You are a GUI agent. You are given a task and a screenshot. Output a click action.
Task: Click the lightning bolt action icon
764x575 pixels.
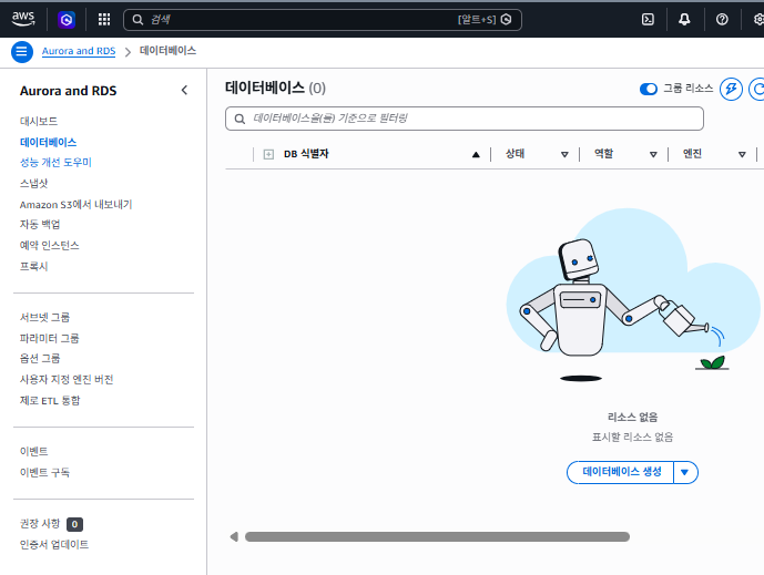(x=731, y=89)
